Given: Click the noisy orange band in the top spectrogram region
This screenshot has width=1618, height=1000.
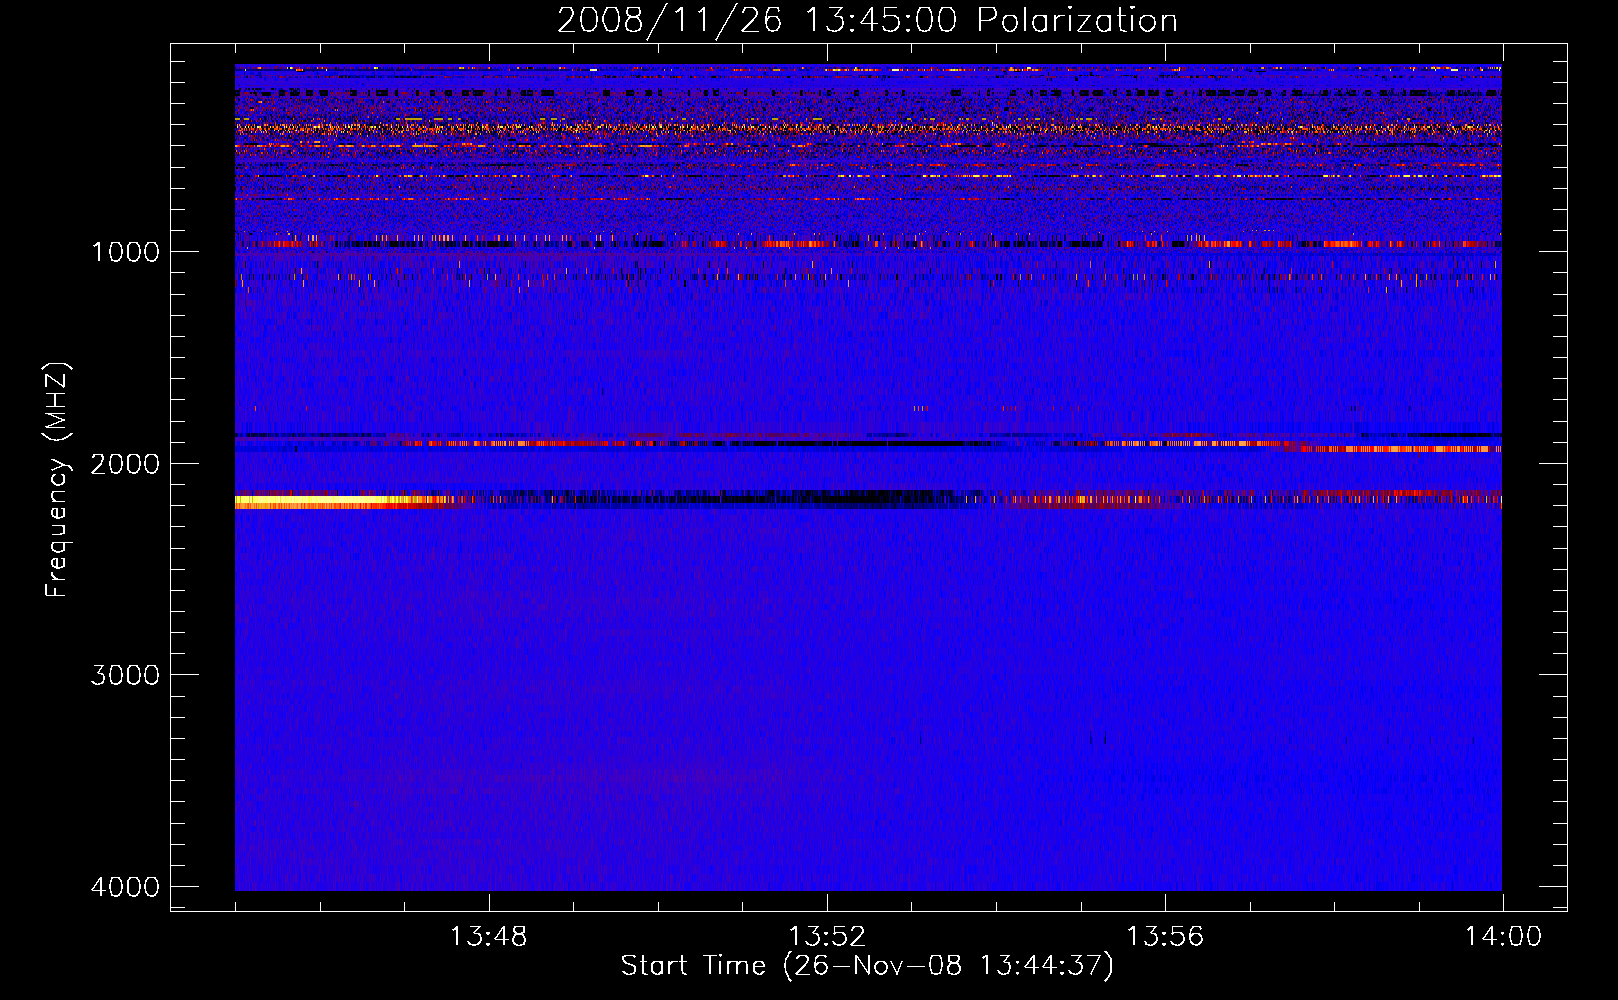Looking at the screenshot, I should 868,128.
